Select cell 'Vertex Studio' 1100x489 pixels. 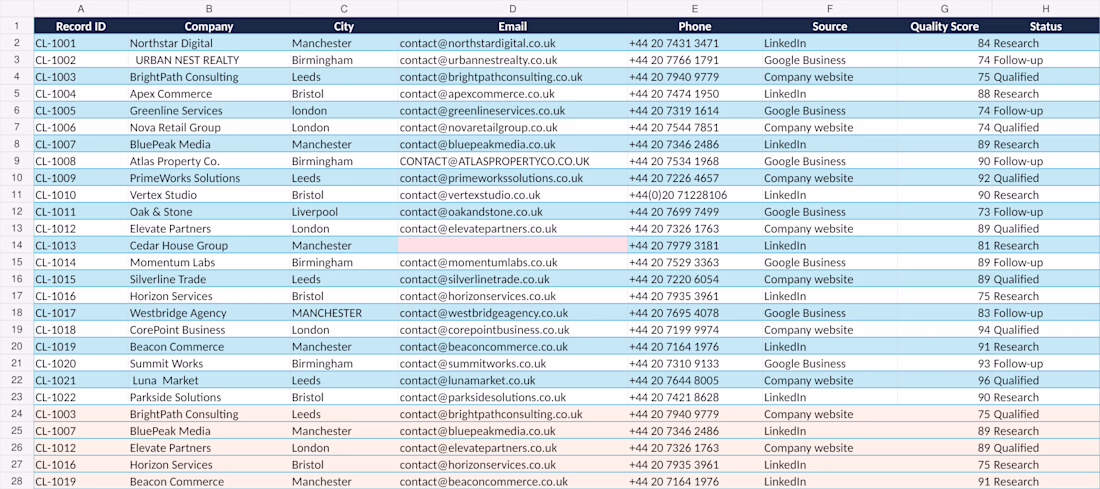(209, 195)
